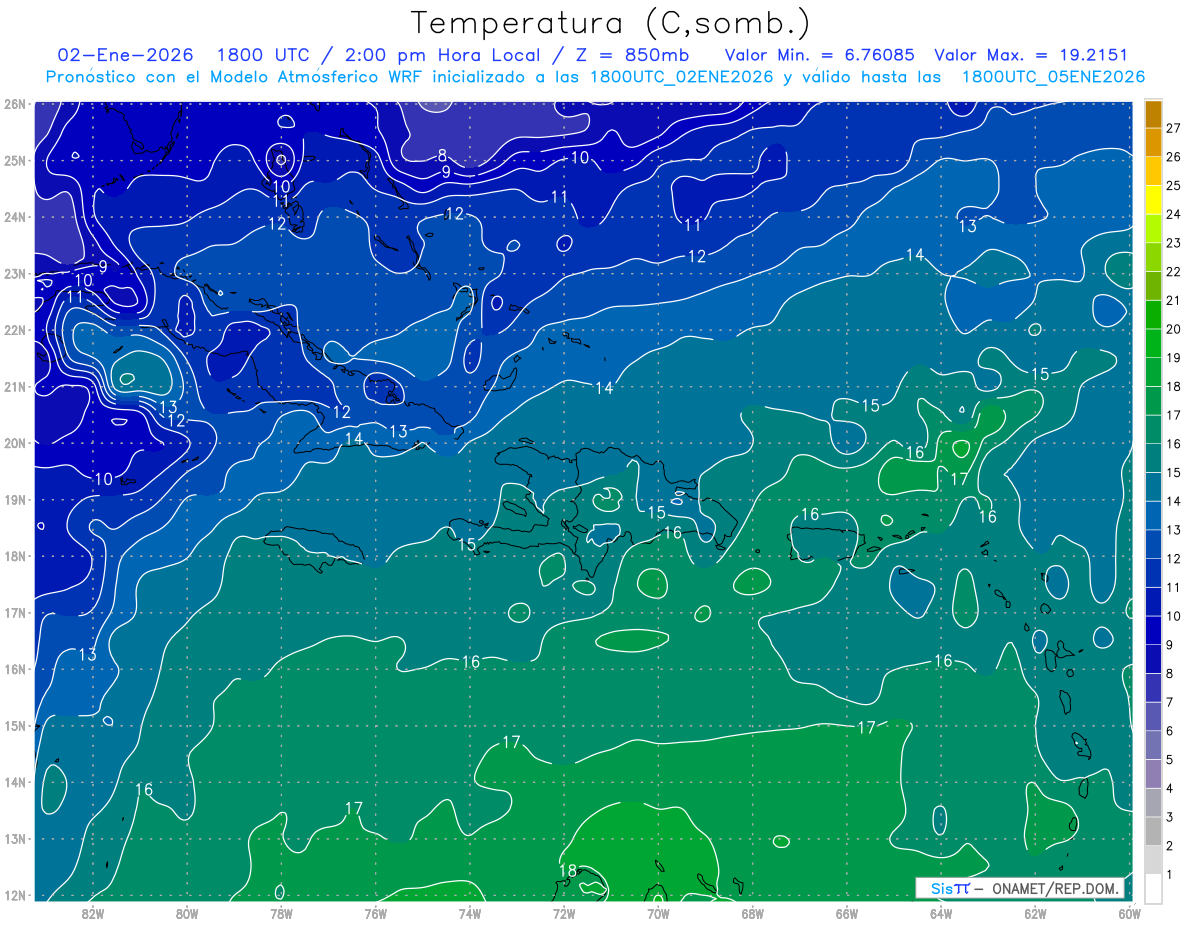Click the 14N latitude axis label
1200x927 pixels.
pyautogui.click(x=14, y=782)
